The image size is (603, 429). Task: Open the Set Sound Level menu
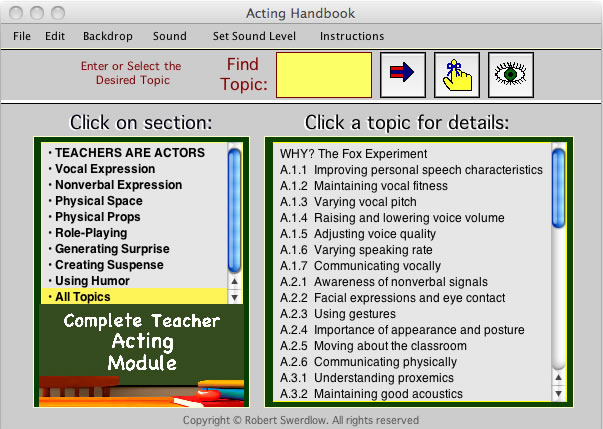click(254, 36)
